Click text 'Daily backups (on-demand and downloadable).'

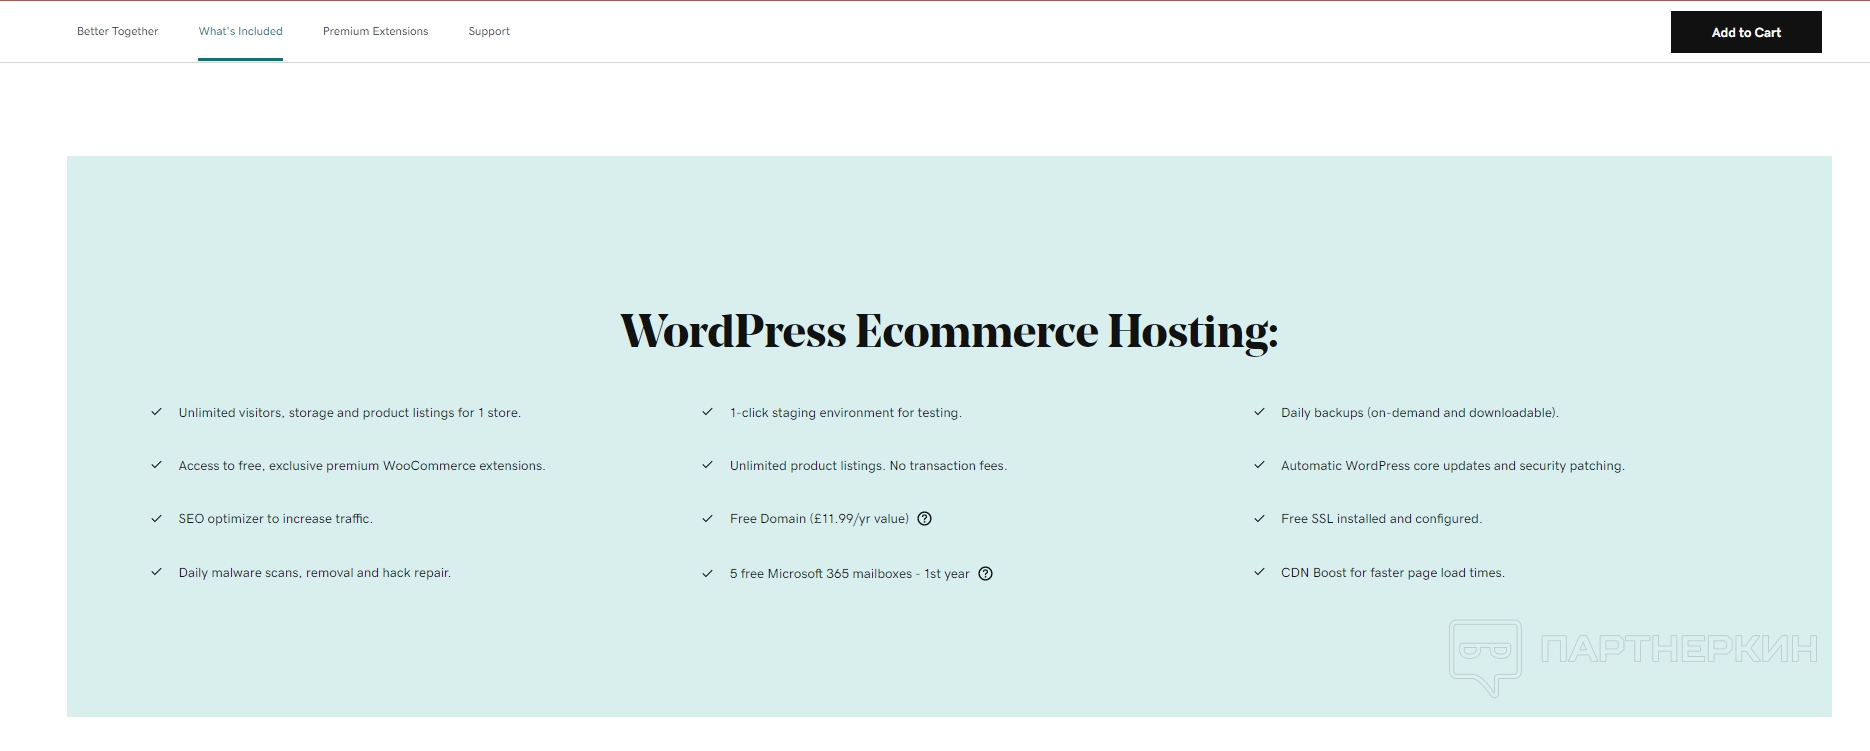[x=1420, y=412]
